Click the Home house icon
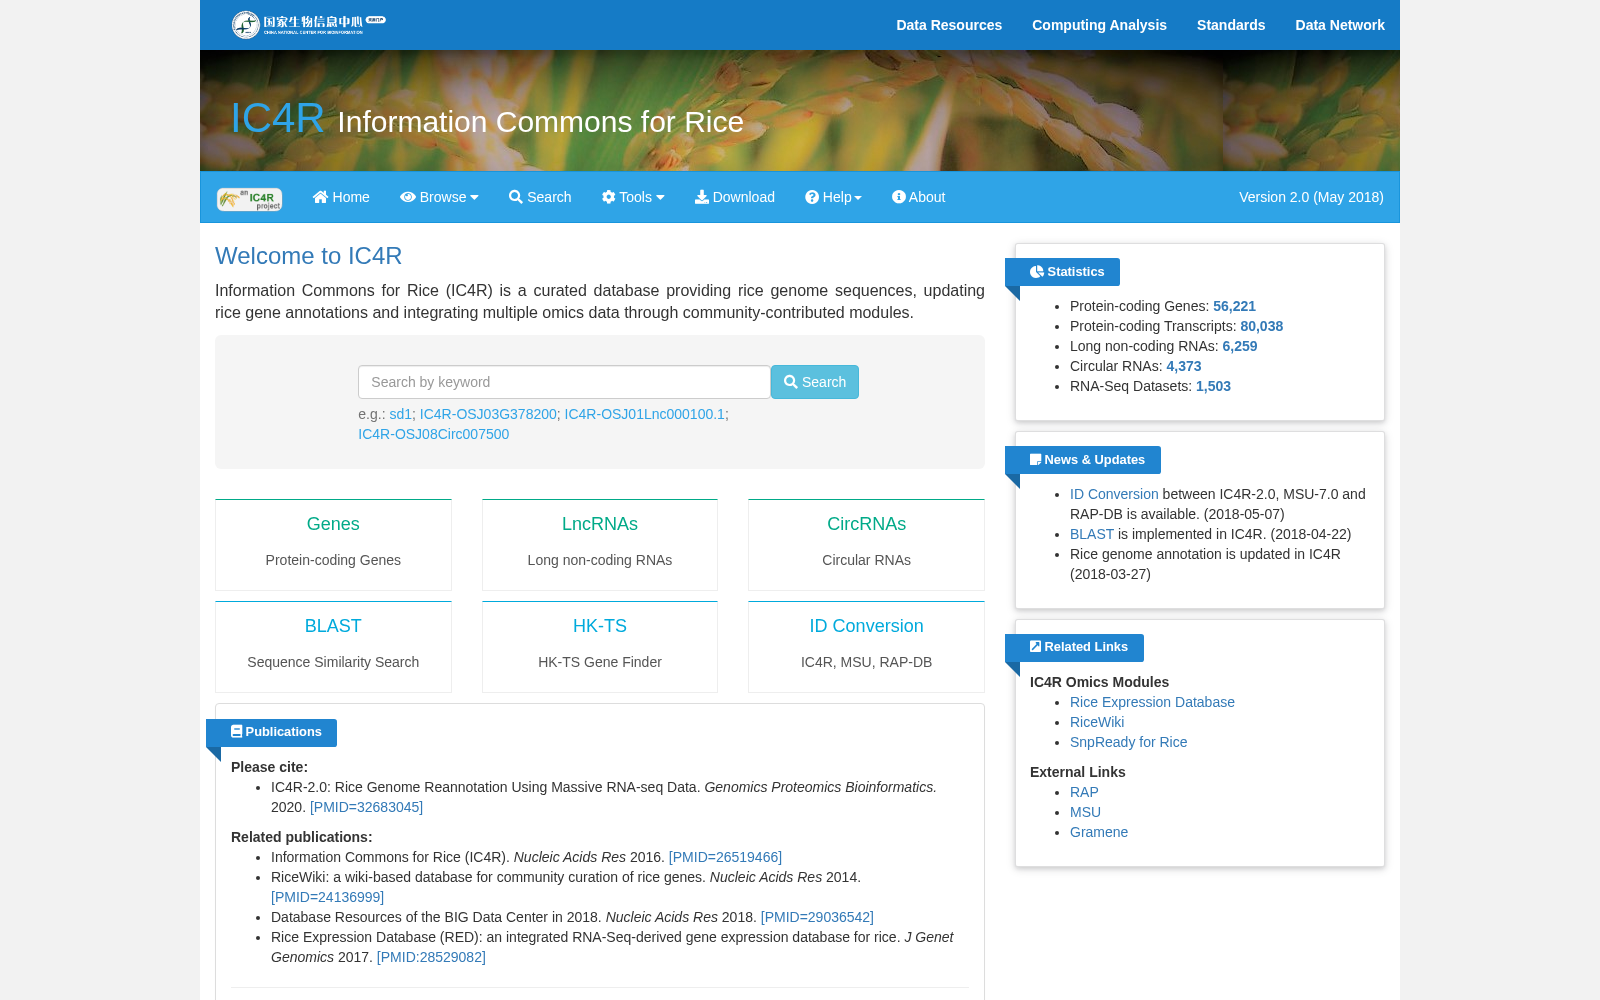1600x1000 pixels. point(320,197)
